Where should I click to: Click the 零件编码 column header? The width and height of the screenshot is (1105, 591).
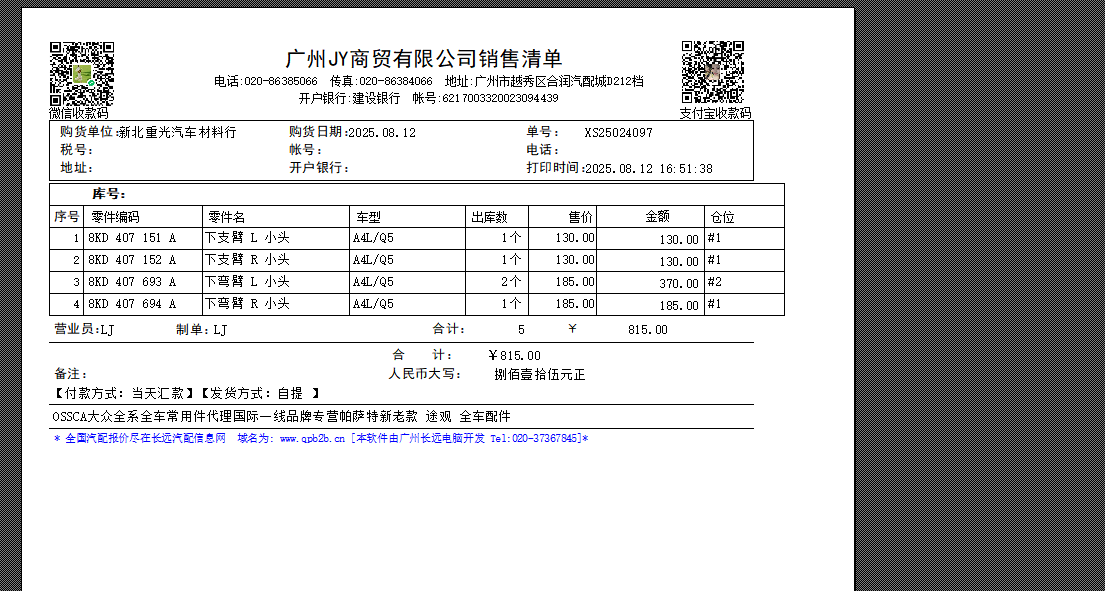coord(116,217)
